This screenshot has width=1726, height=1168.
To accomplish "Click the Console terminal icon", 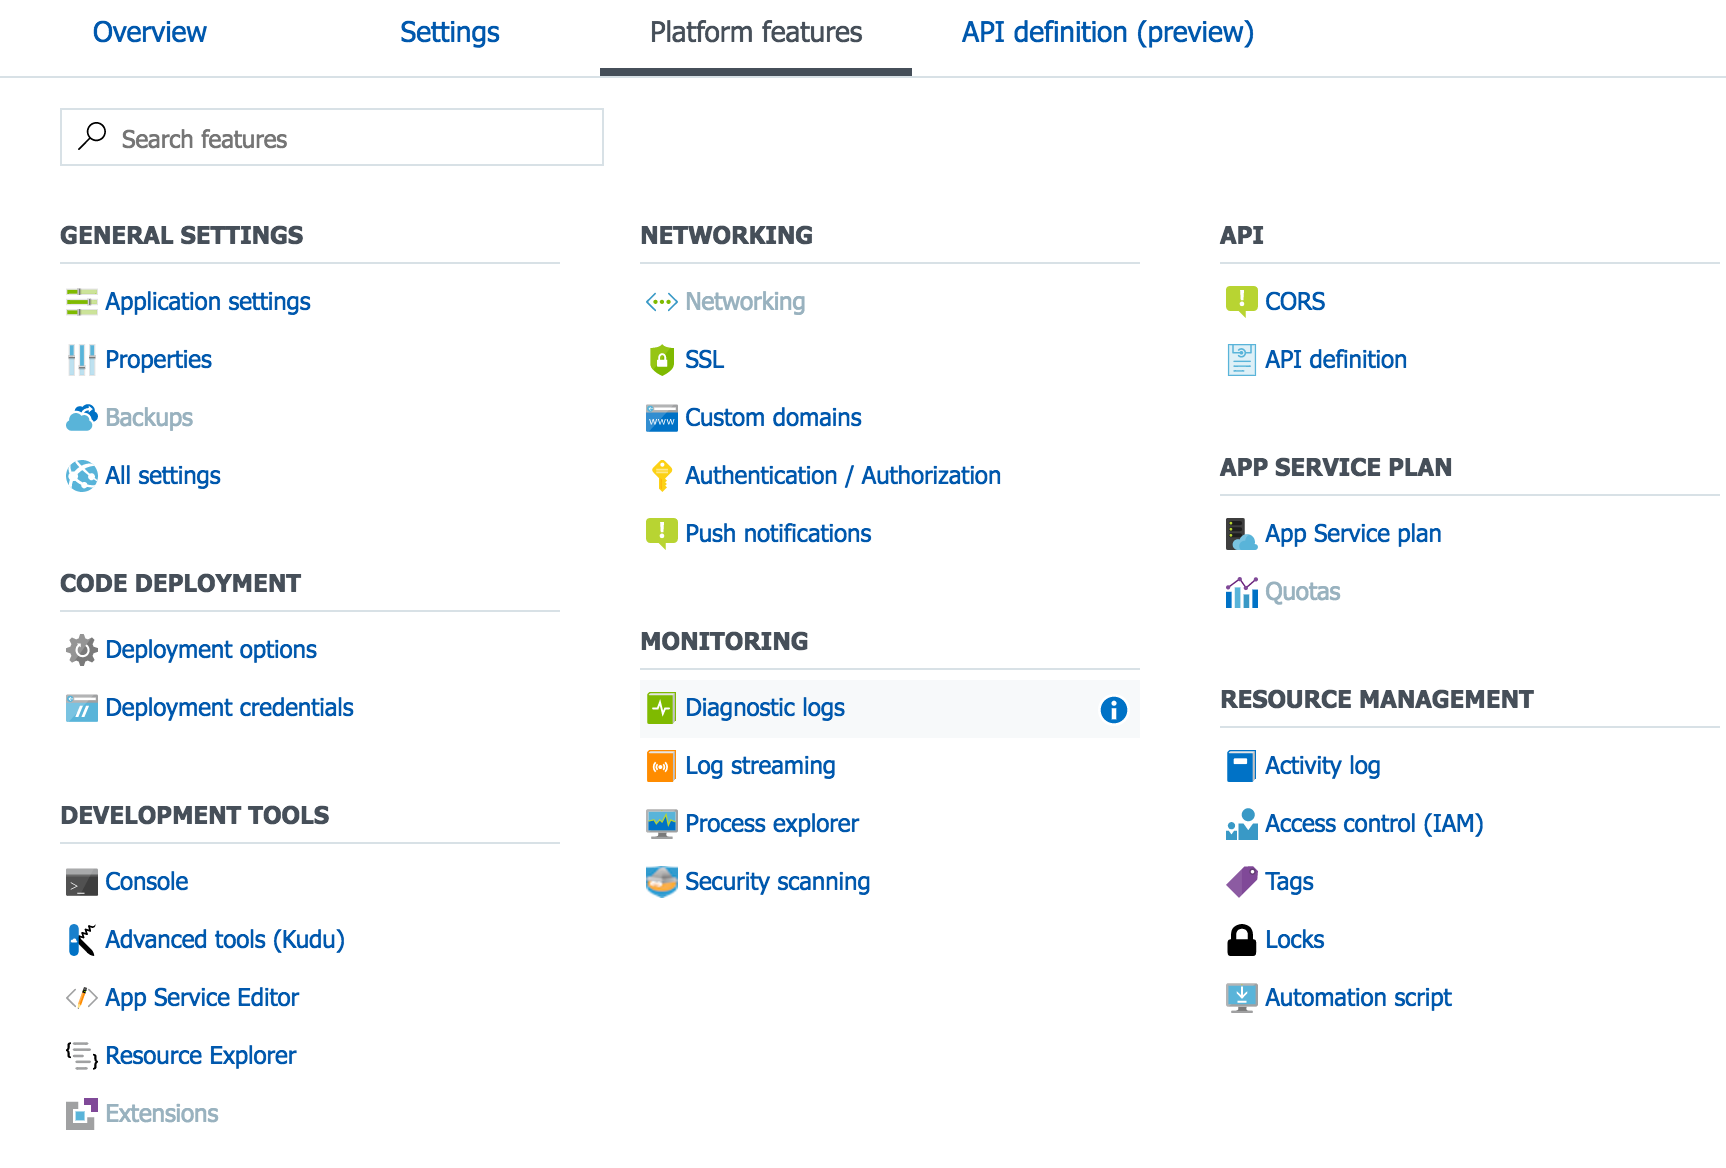I will click(81, 882).
